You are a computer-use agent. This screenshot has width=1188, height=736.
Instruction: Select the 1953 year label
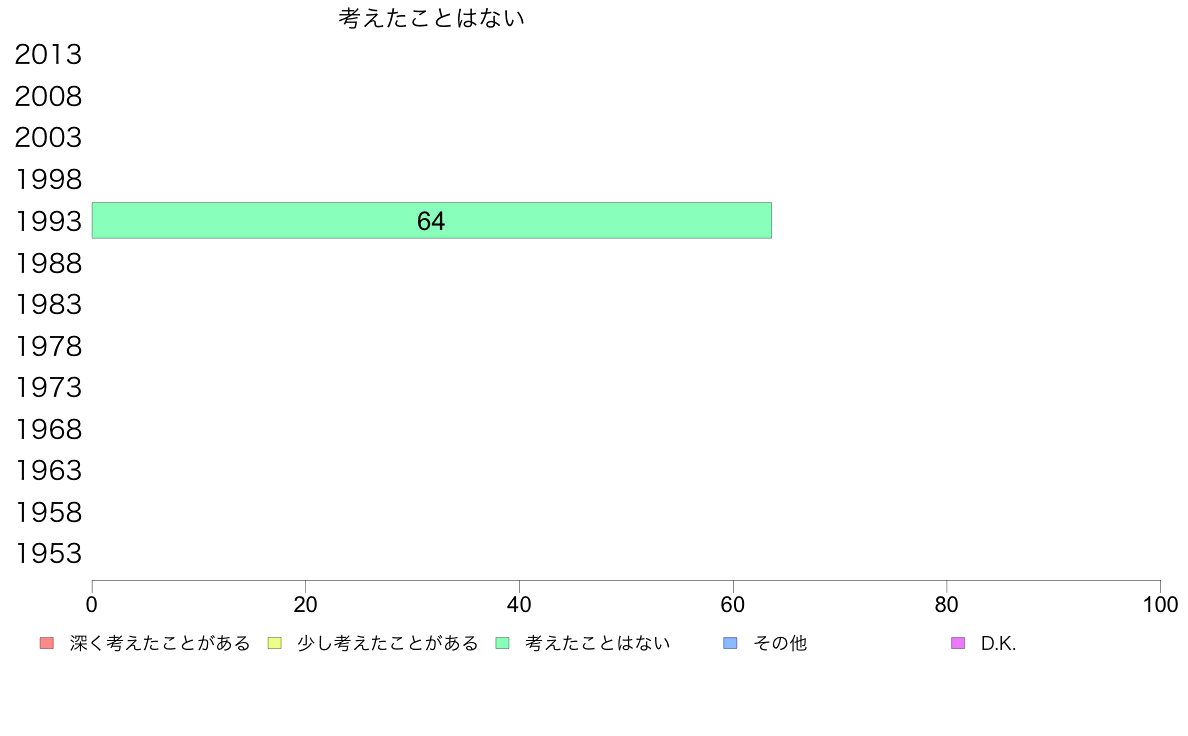click(x=48, y=553)
